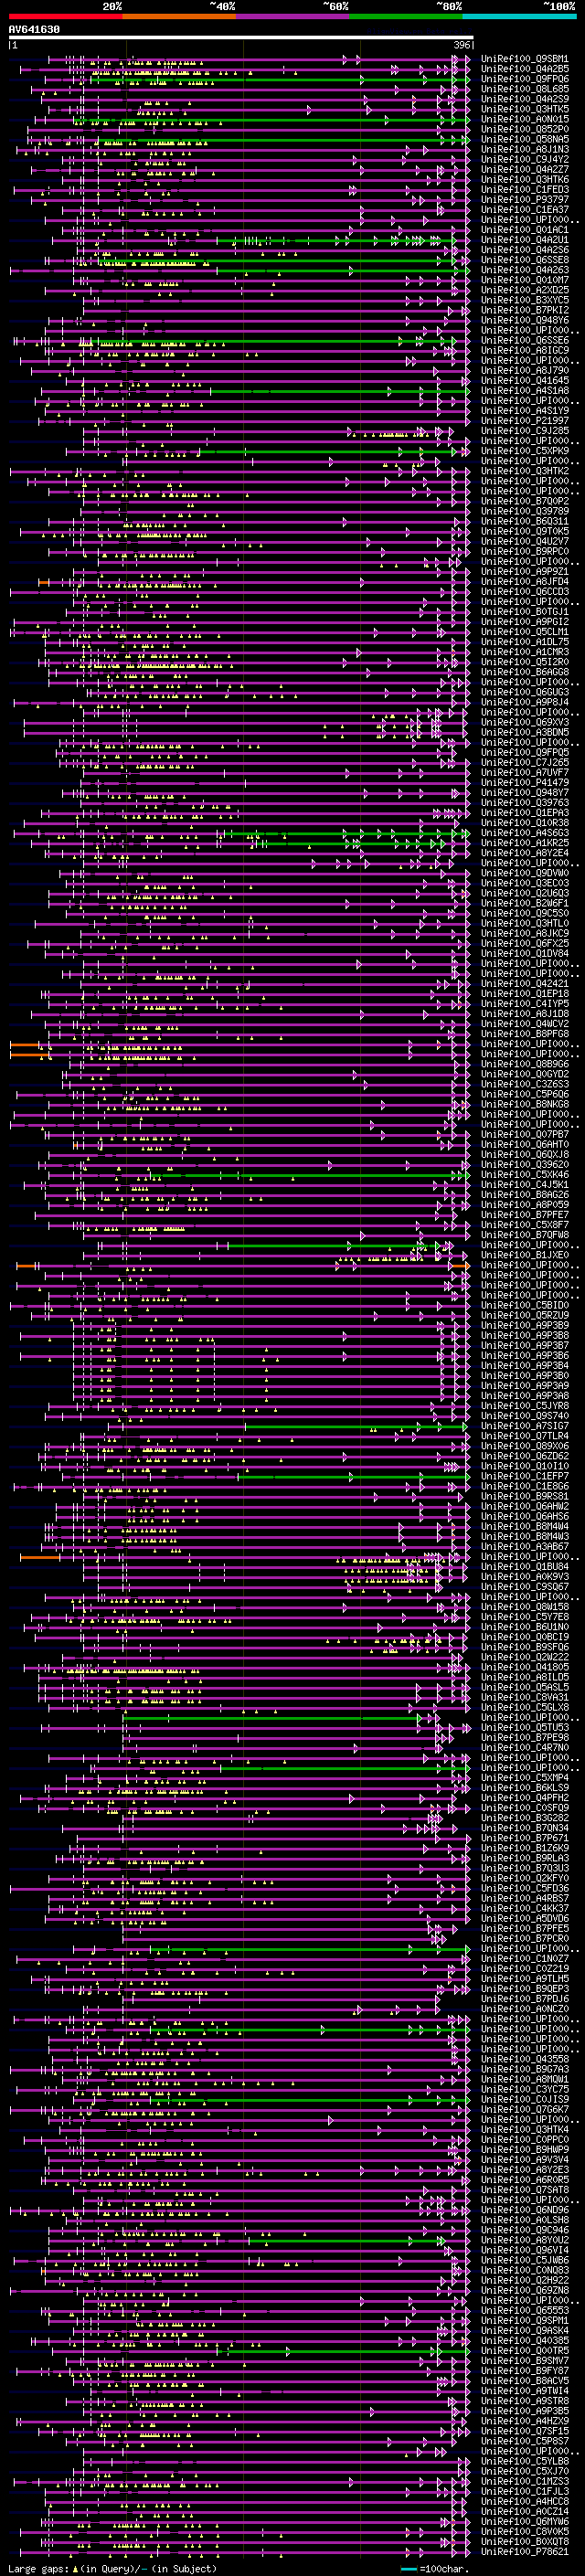Select label UniRef100_Q6SSE6
The width and height of the screenshot is (585, 2576).
tap(525, 340)
